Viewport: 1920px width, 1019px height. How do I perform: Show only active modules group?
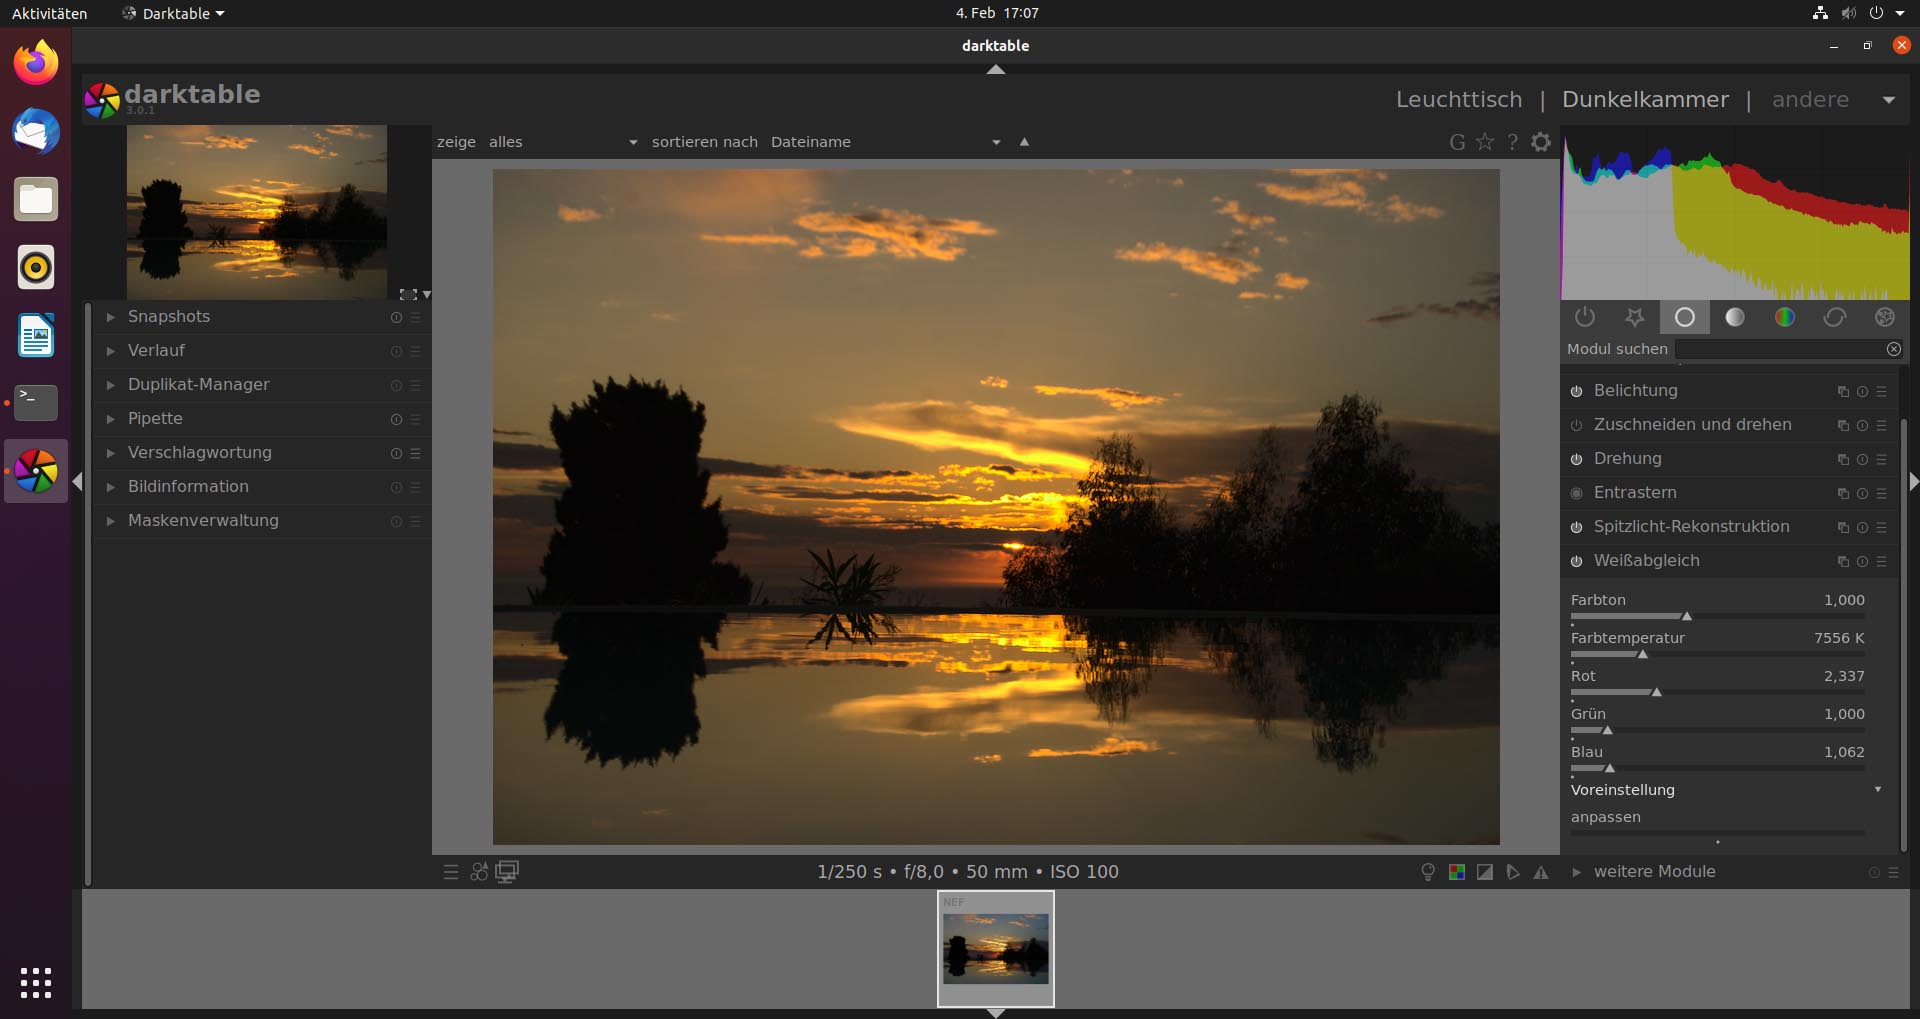point(1585,317)
